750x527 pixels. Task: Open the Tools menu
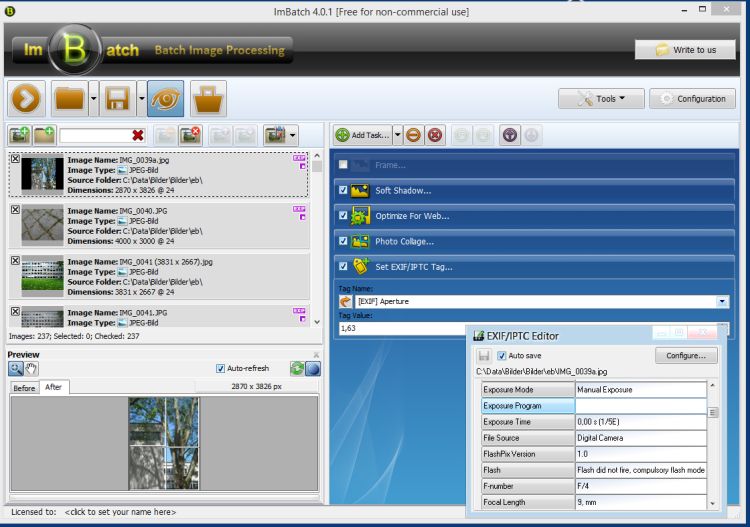pos(601,99)
